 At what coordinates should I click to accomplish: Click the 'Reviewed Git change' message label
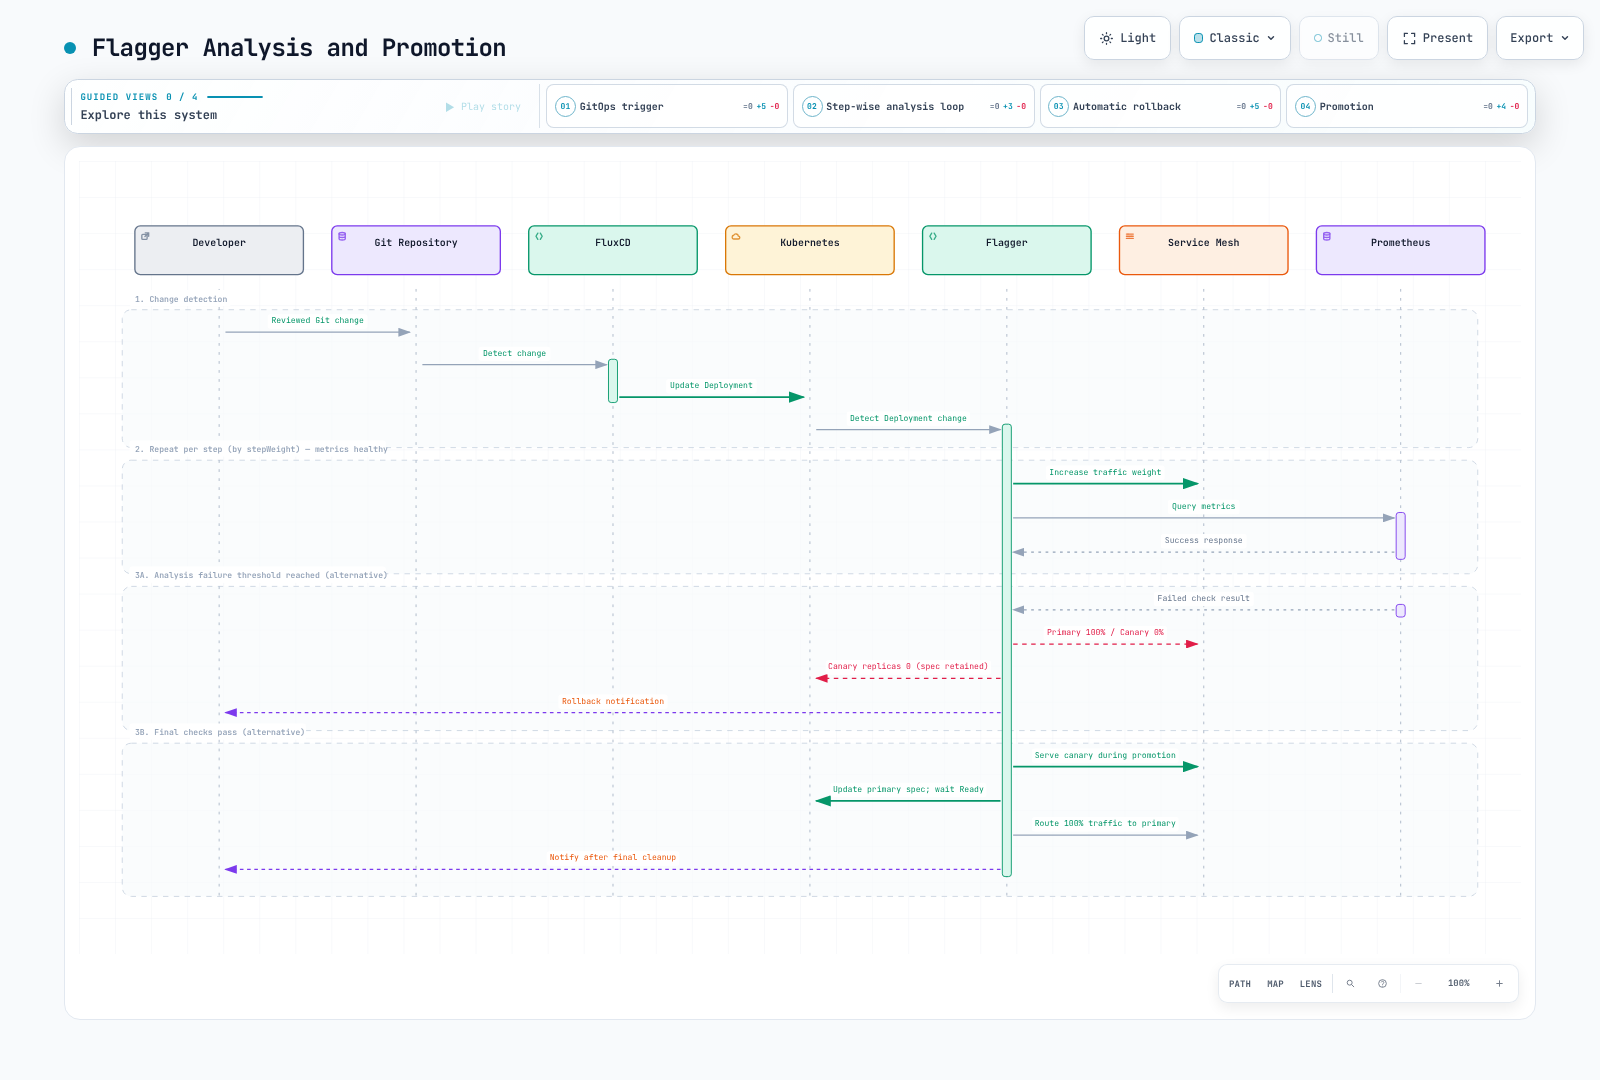point(318,321)
